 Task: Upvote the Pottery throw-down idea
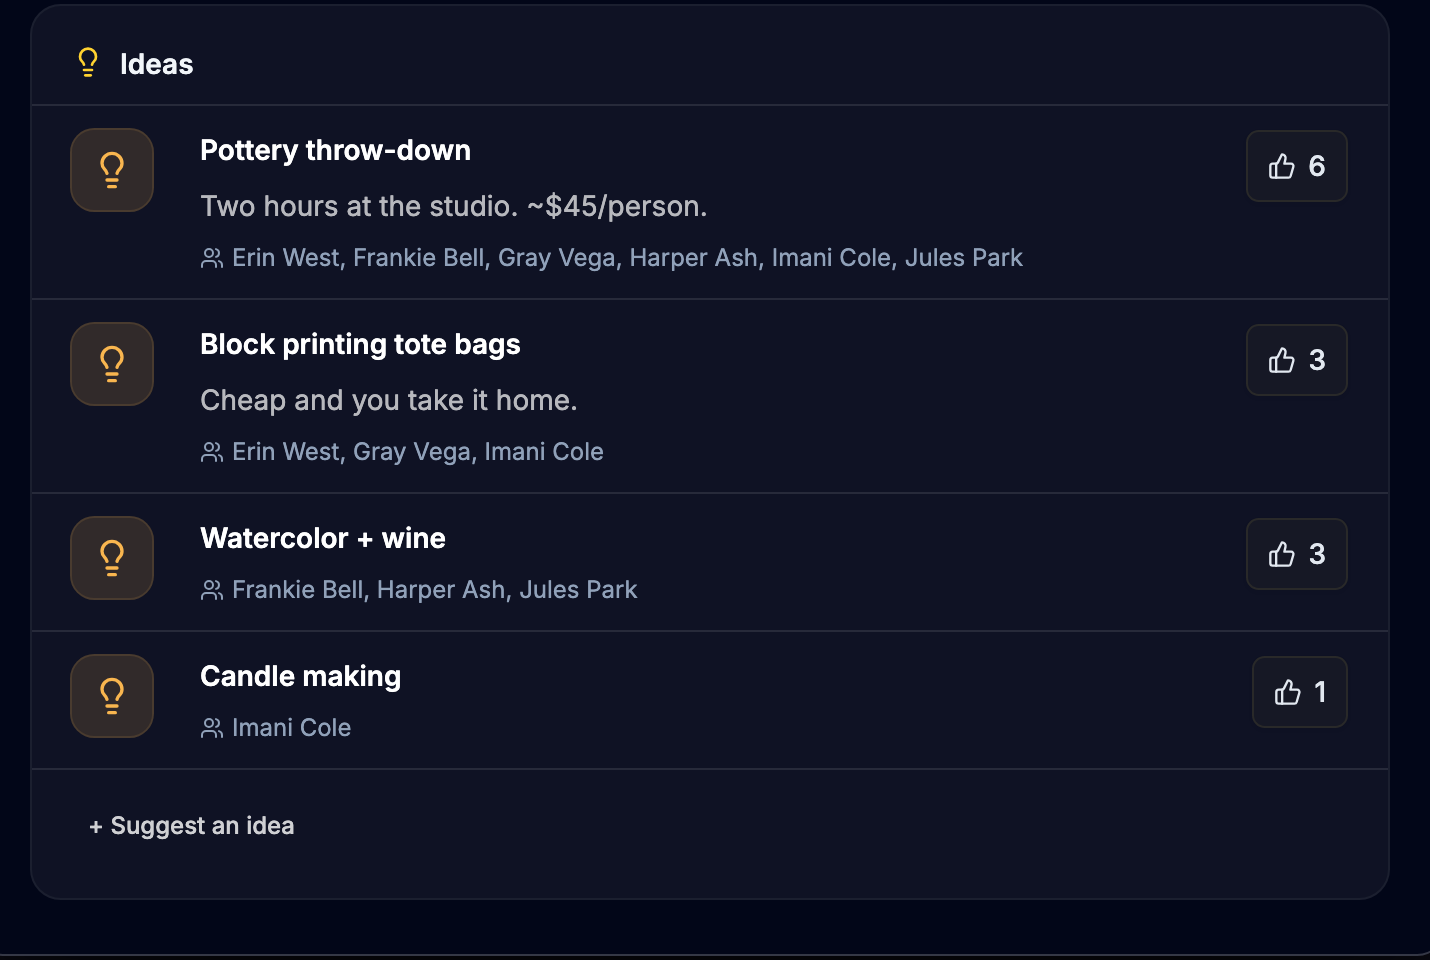point(1296,166)
